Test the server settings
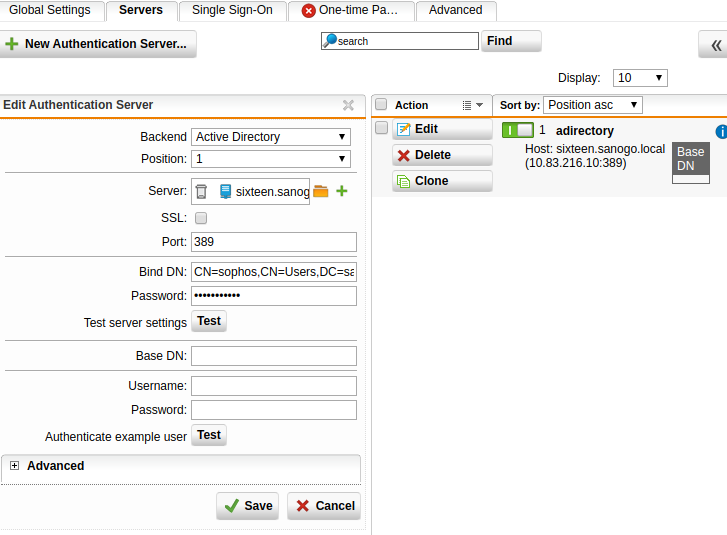 (x=209, y=321)
